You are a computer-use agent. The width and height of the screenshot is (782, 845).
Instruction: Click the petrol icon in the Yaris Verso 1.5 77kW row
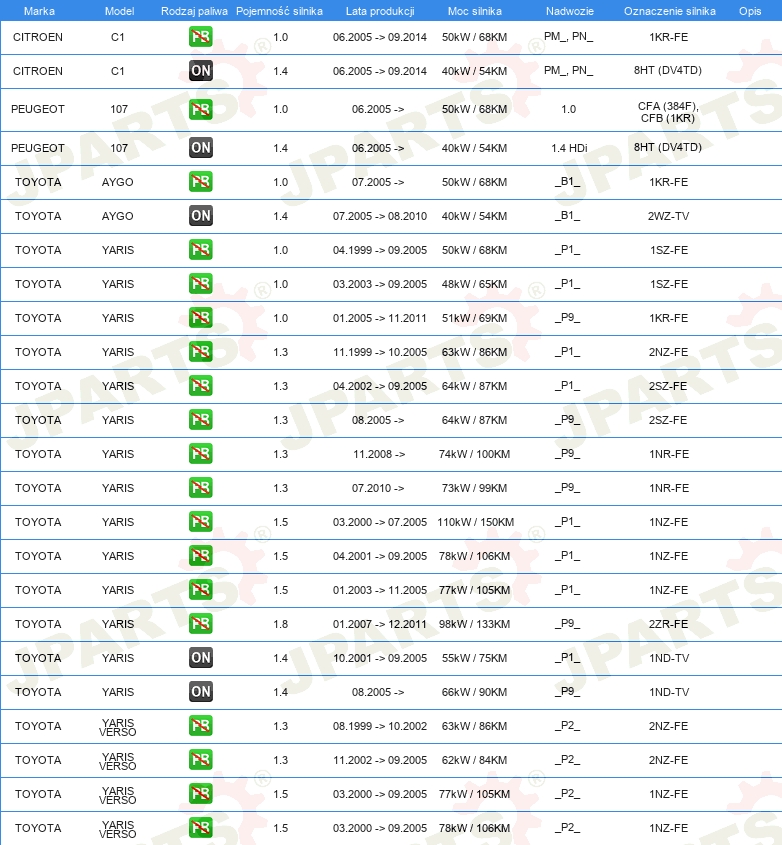click(x=200, y=793)
